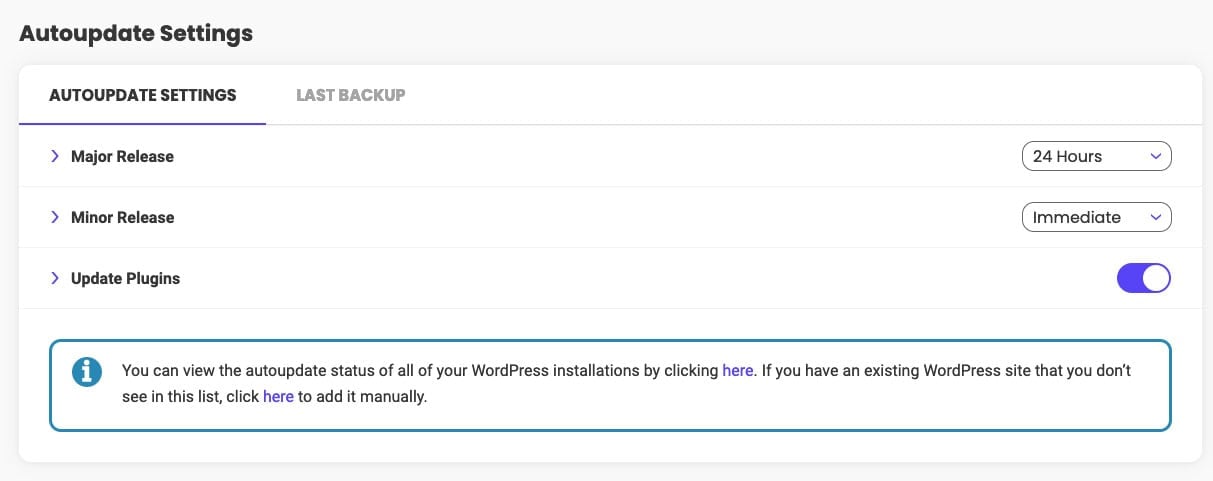Follow the 'here' link to view autoupdate status
Viewport: 1213px width, 481px height.
(x=737, y=370)
